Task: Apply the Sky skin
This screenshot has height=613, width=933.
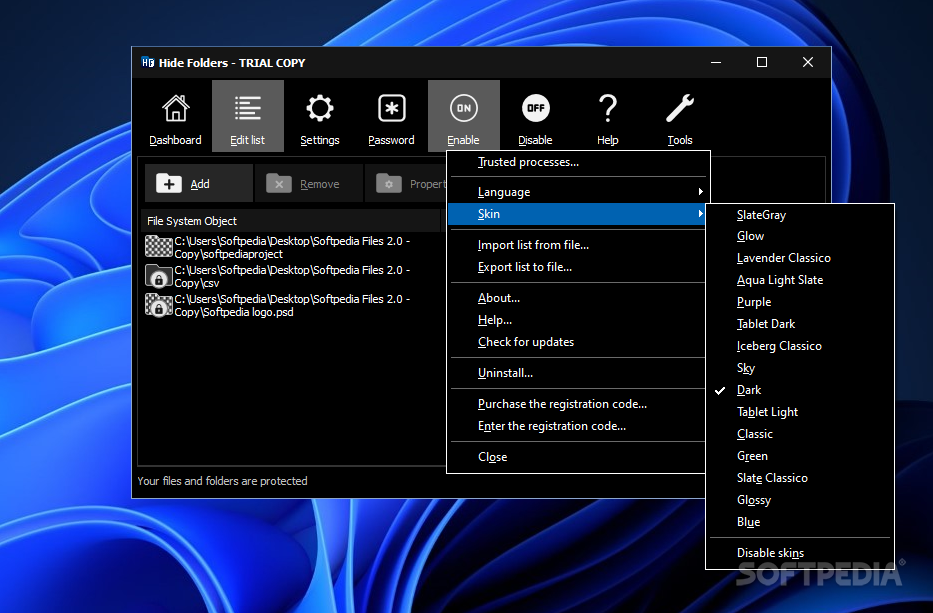Action: tap(800, 368)
